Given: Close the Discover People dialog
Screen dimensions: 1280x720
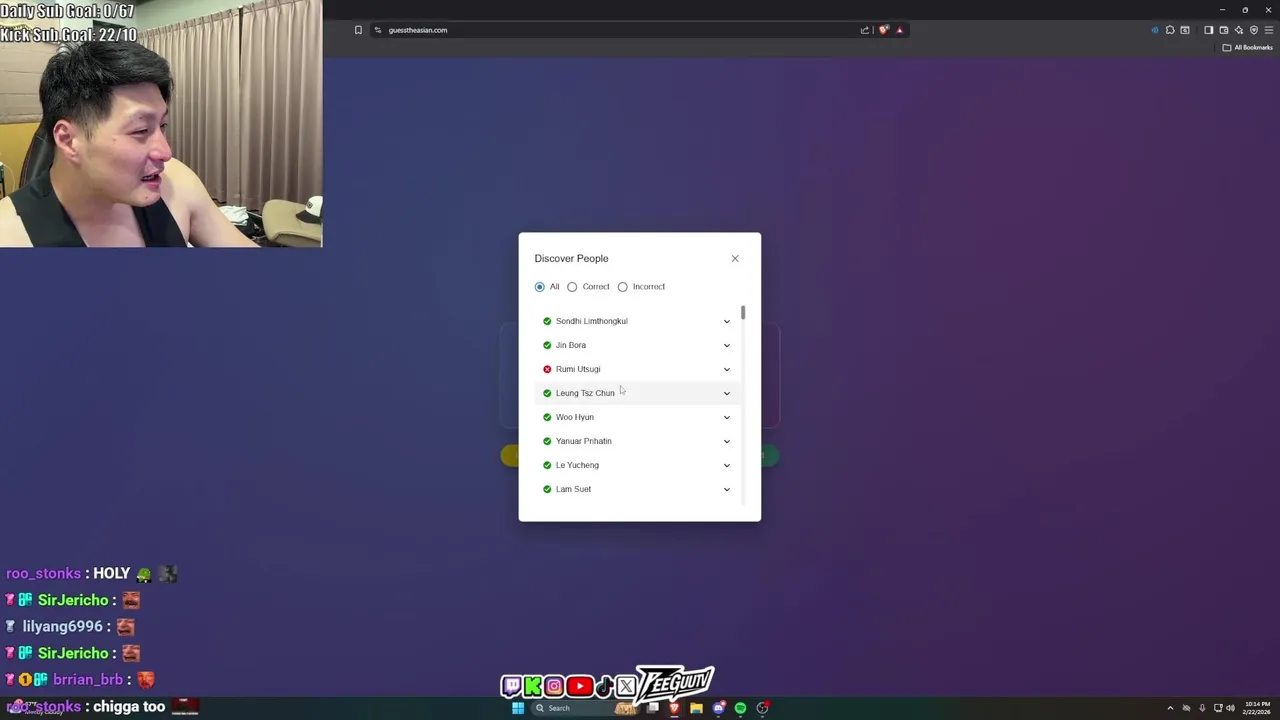Looking at the screenshot, I should coord(735,258).
